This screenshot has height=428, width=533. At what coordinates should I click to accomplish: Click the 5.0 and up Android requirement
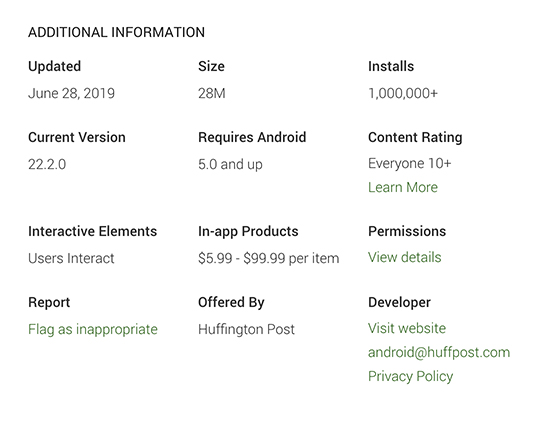tap(230, 165)
